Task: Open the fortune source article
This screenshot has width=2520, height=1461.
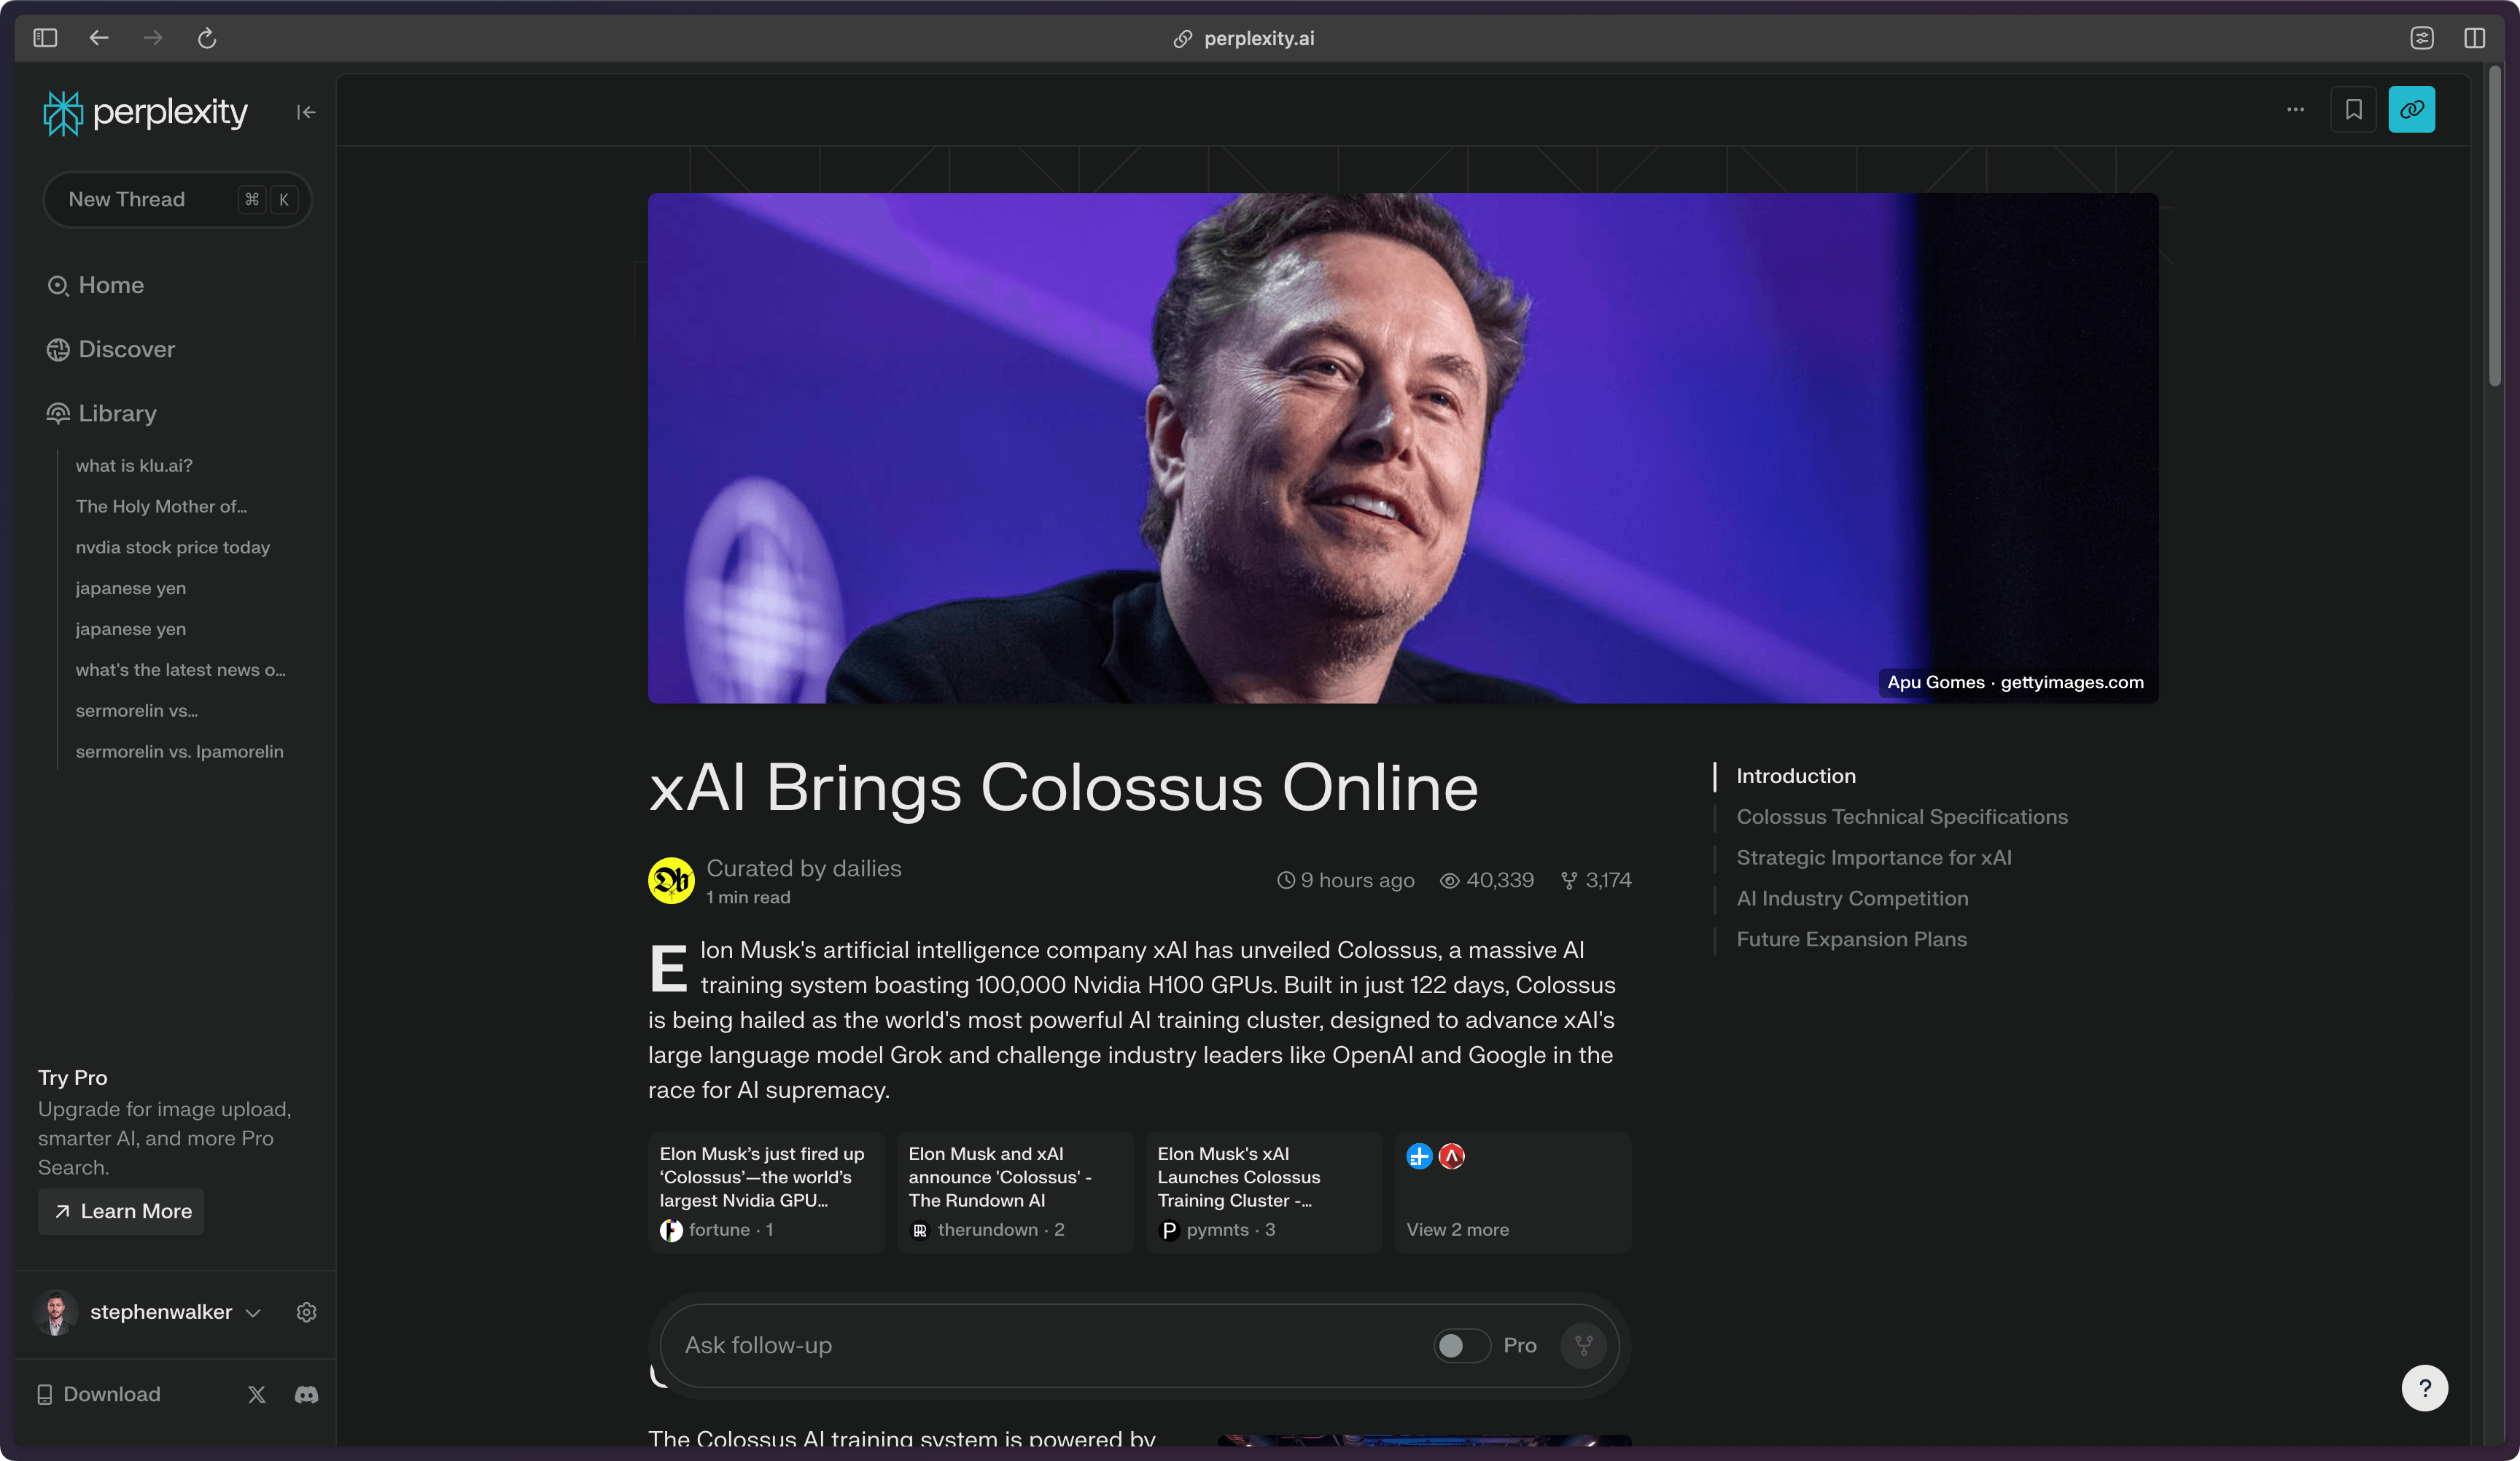Action: click(766, 1192)
